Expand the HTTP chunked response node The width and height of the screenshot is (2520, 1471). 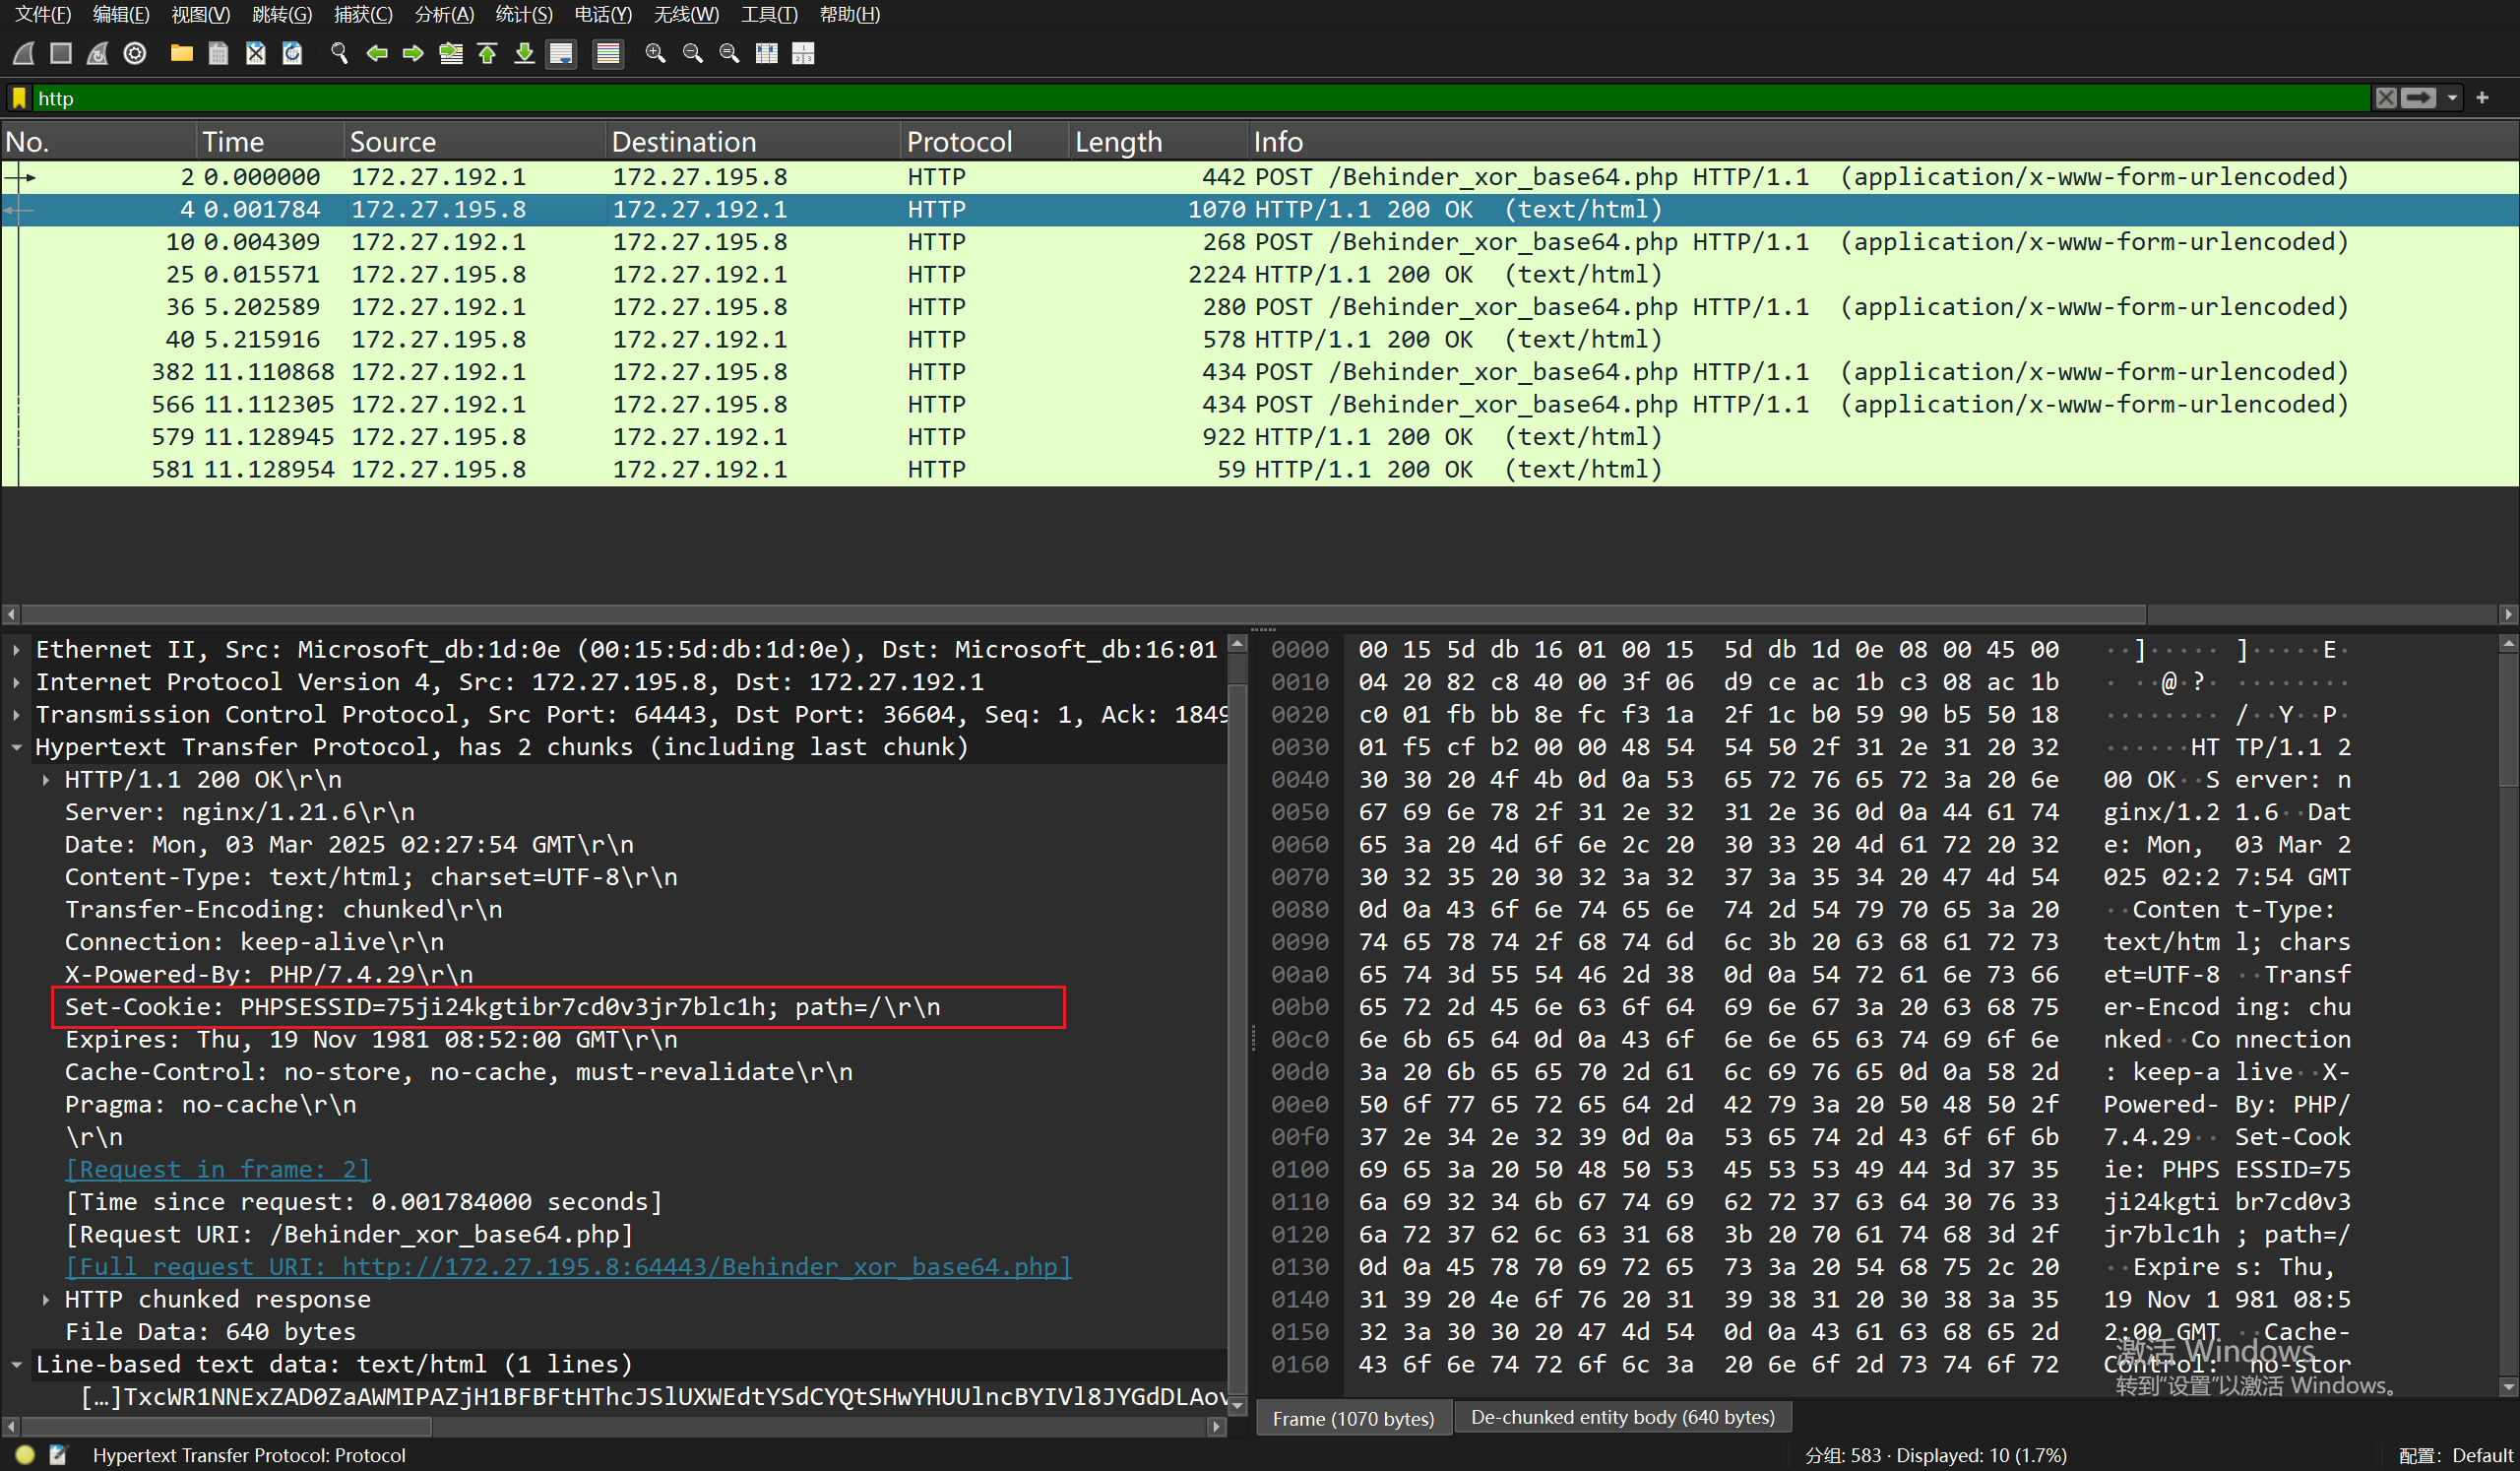[x=46, y=1299]
